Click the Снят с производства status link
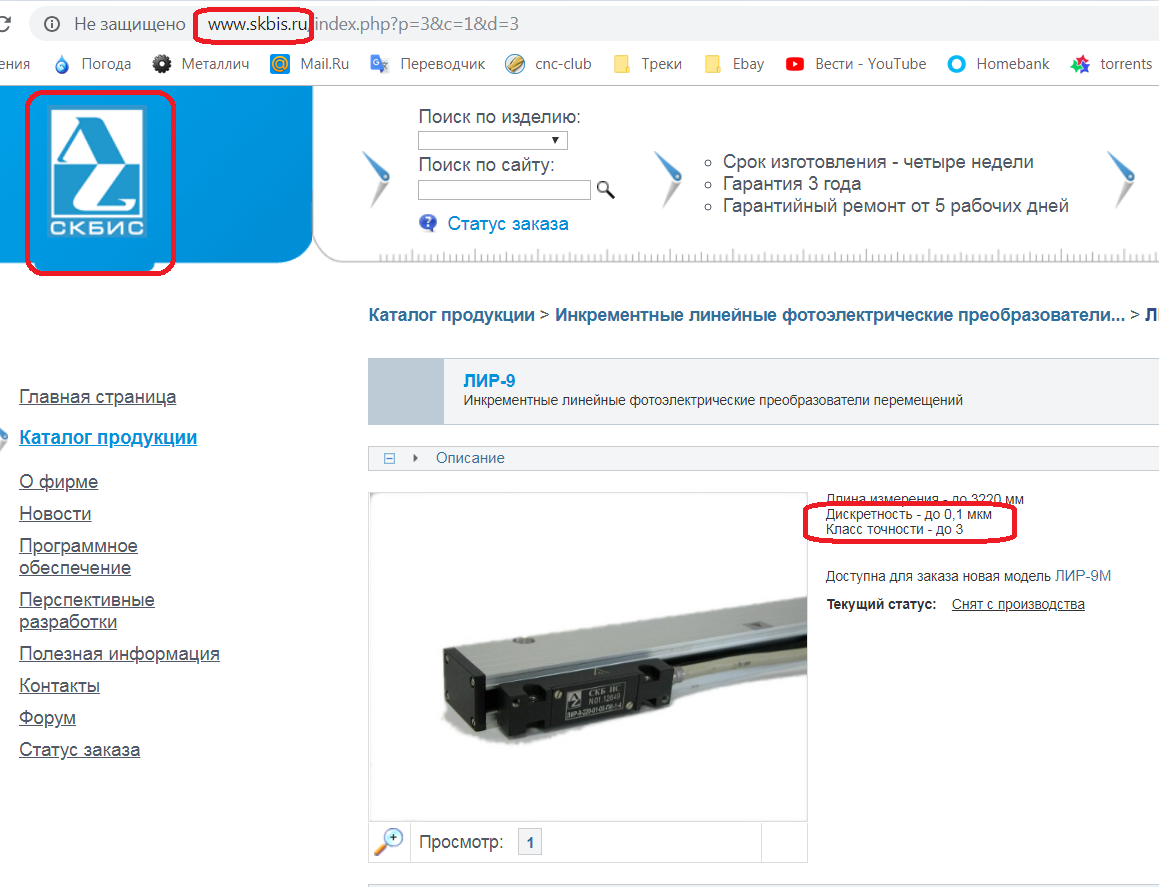 click(x=1018, y=605)
